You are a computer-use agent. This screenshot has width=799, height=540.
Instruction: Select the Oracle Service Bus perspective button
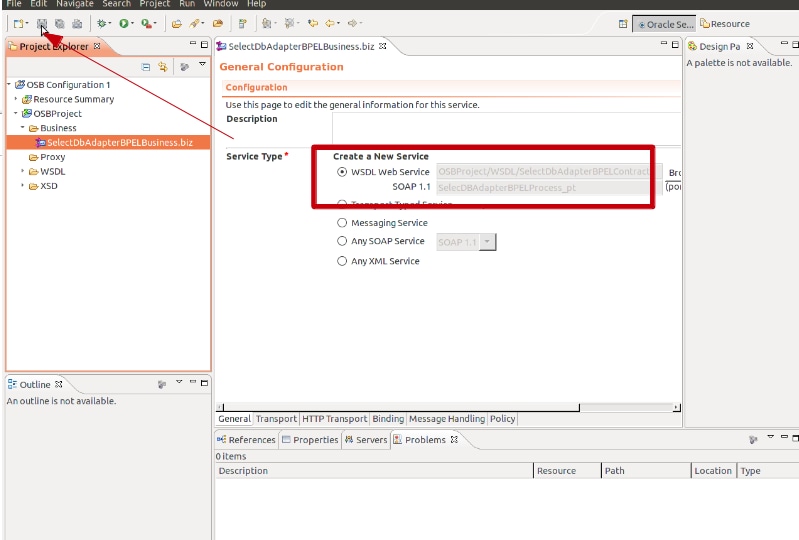pyautogui.click(x=664, y=24)
